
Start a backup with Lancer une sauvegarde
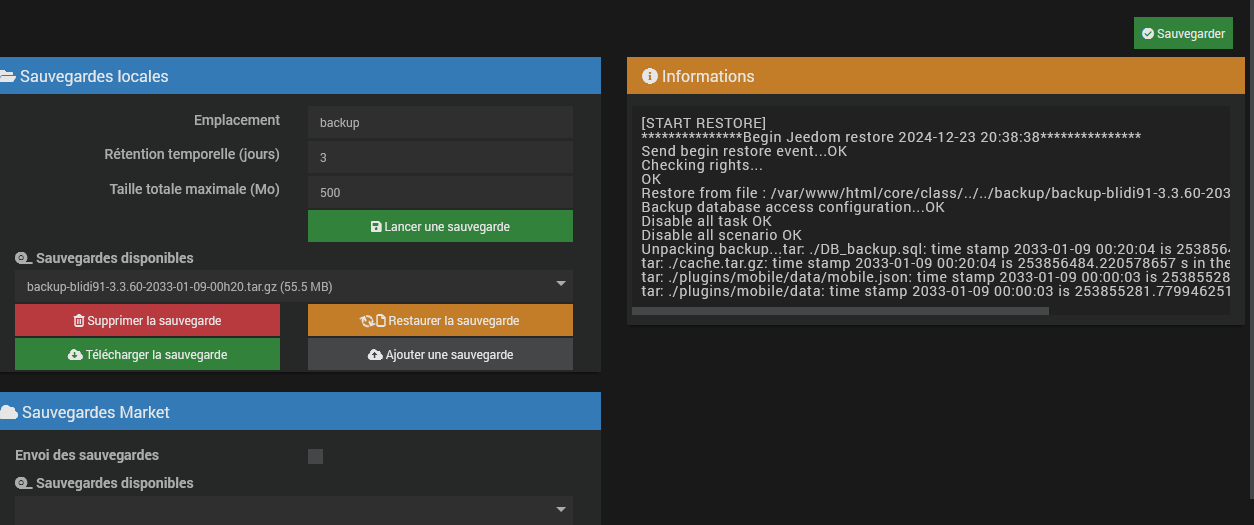(x=440, y=227)
